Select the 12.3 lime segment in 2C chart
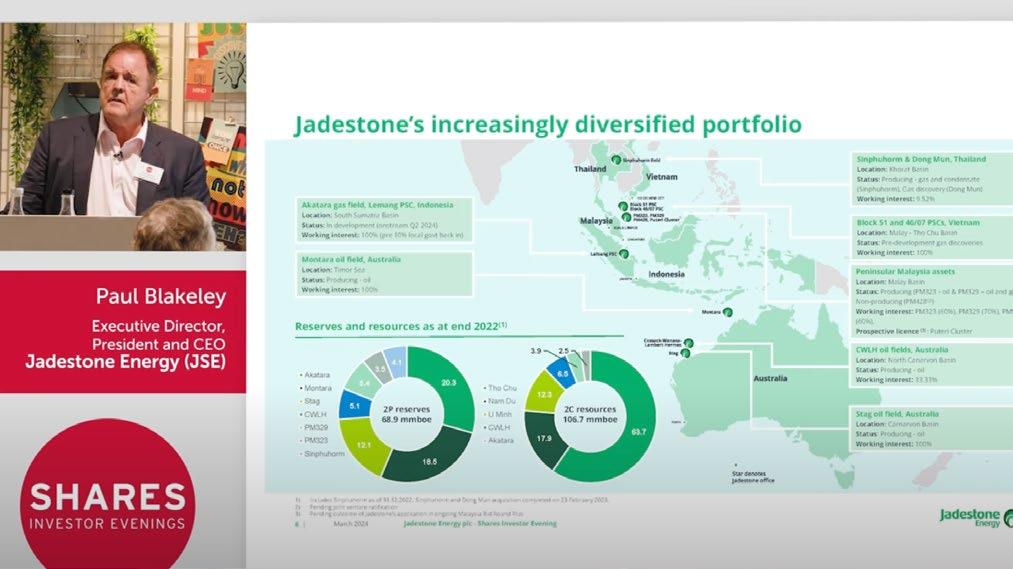 pyautogui.click(x=544, y=394)
